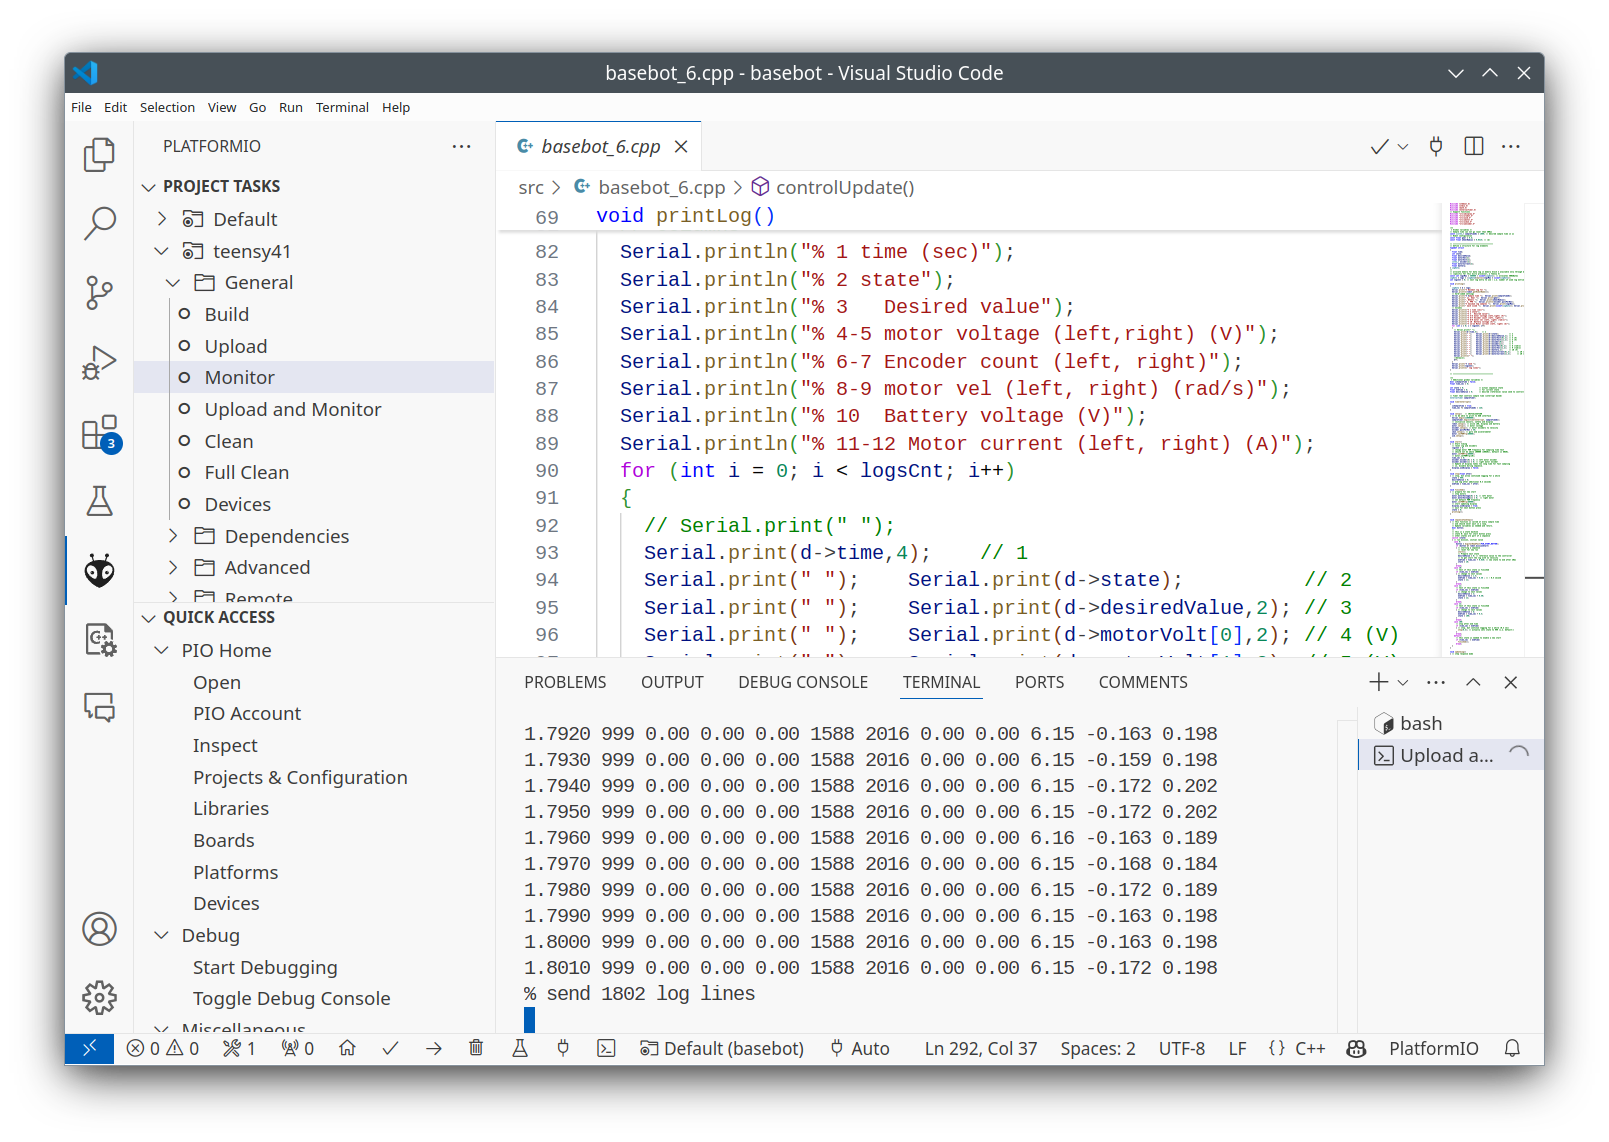Click the PlatformIO Clean trash icon in status bar
The image size is (1609, 1142).
(x=476, y=1048)
